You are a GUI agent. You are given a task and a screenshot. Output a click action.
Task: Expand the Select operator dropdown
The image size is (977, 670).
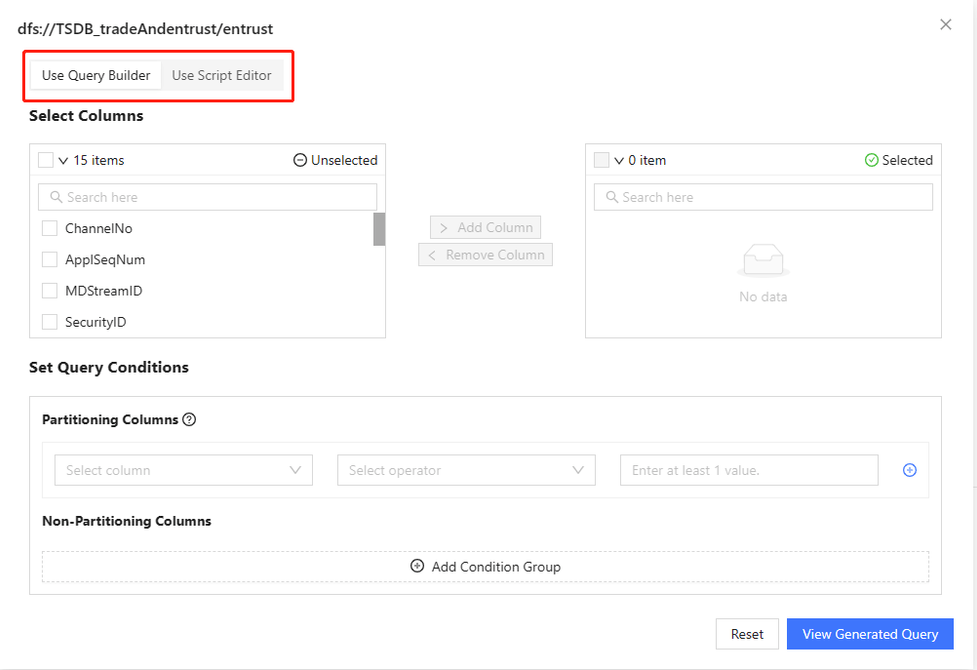tap(466, 470)
